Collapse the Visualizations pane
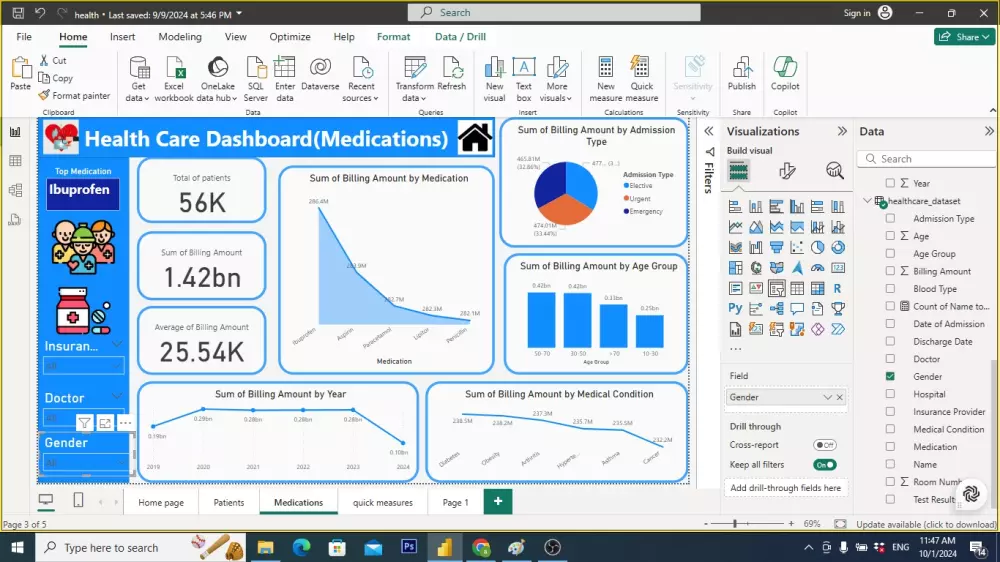 [842, 131]
